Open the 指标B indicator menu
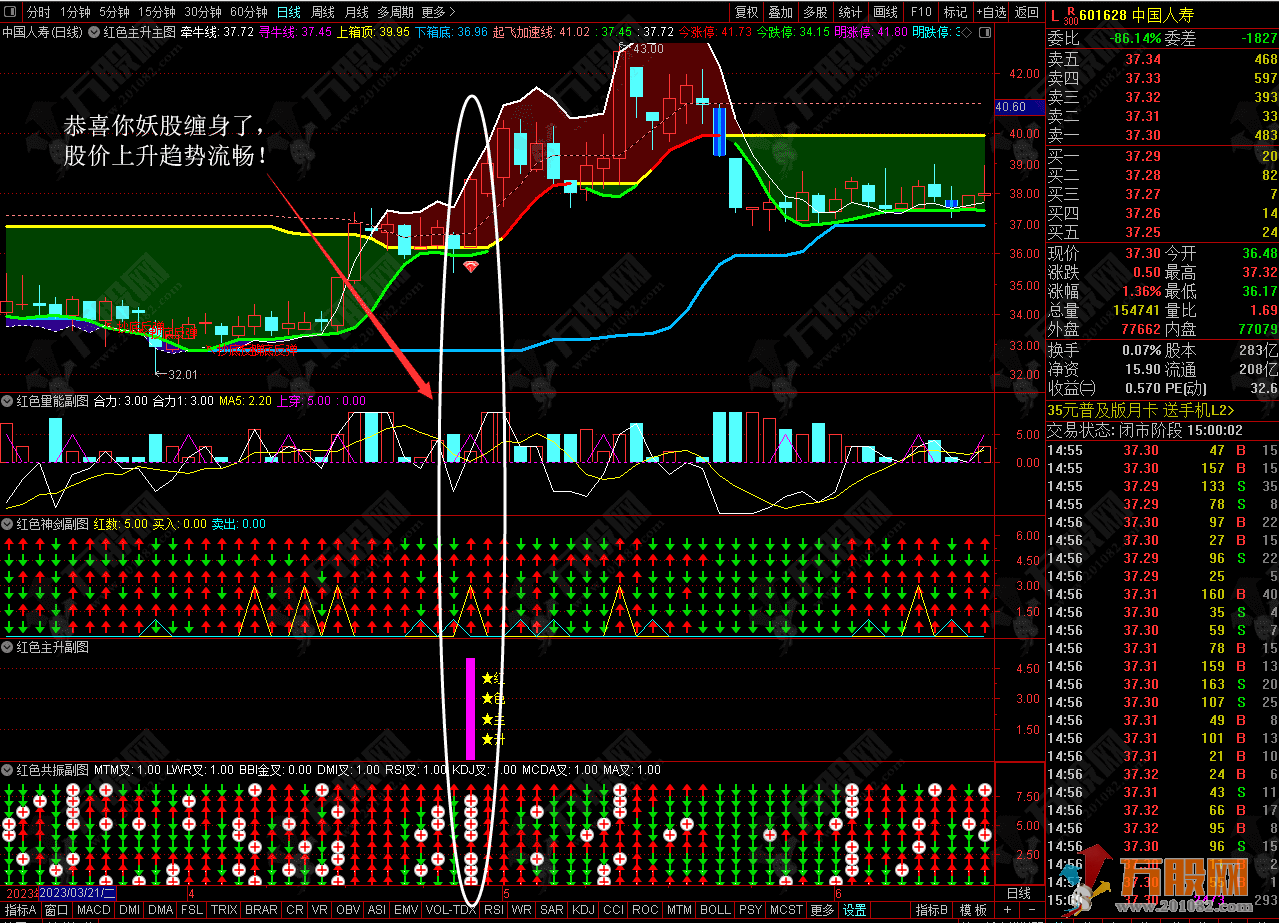The image size is (1279, 923). (933, 911)
